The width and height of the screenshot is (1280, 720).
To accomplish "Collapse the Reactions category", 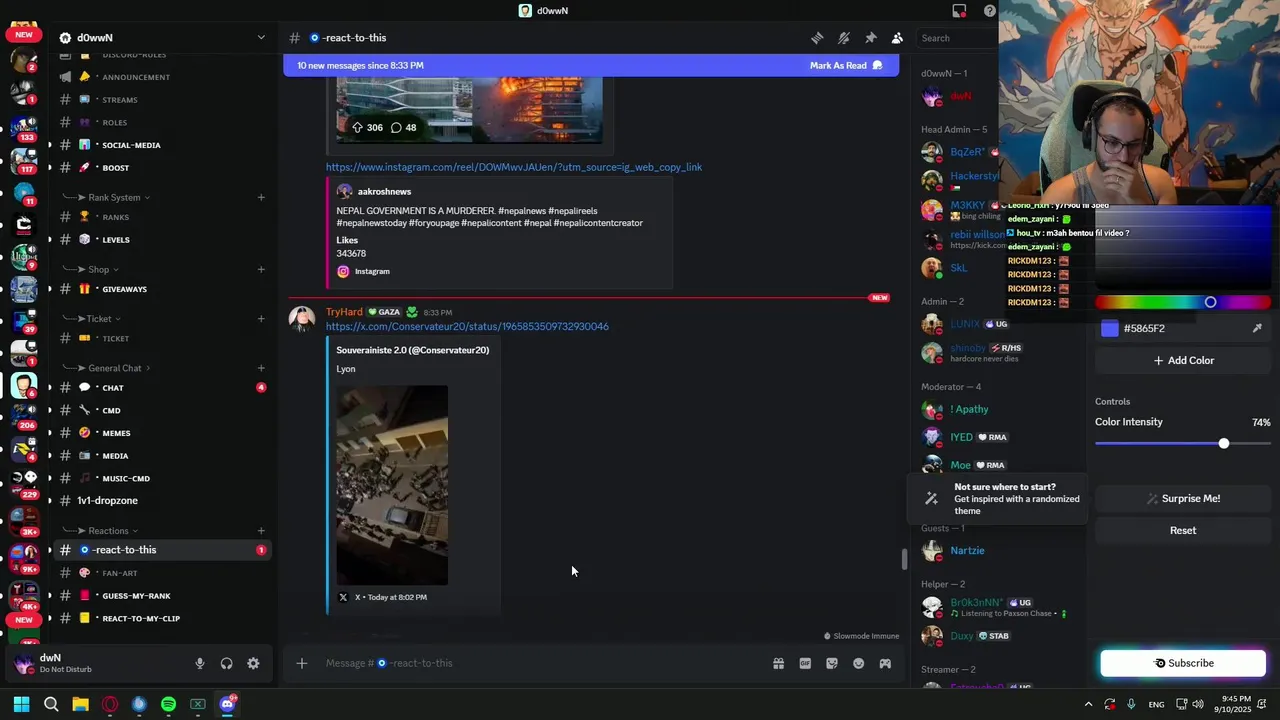I will pyautogui.click(x=100, y=531).
